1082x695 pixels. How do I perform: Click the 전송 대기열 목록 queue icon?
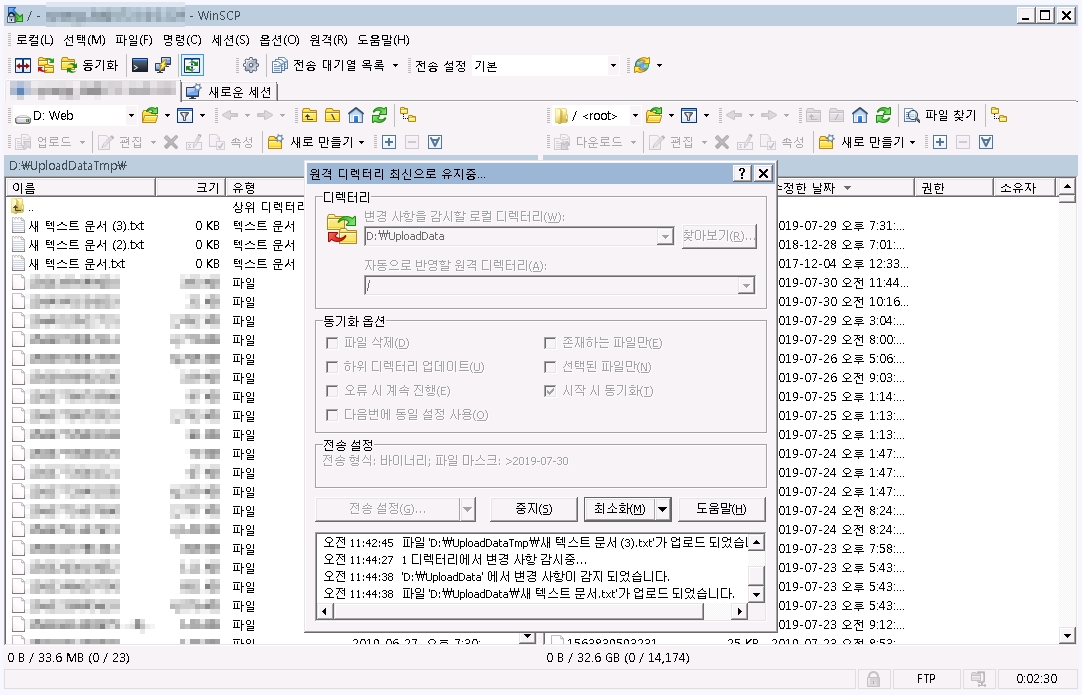pyautogui.click(x=279, y=66)
